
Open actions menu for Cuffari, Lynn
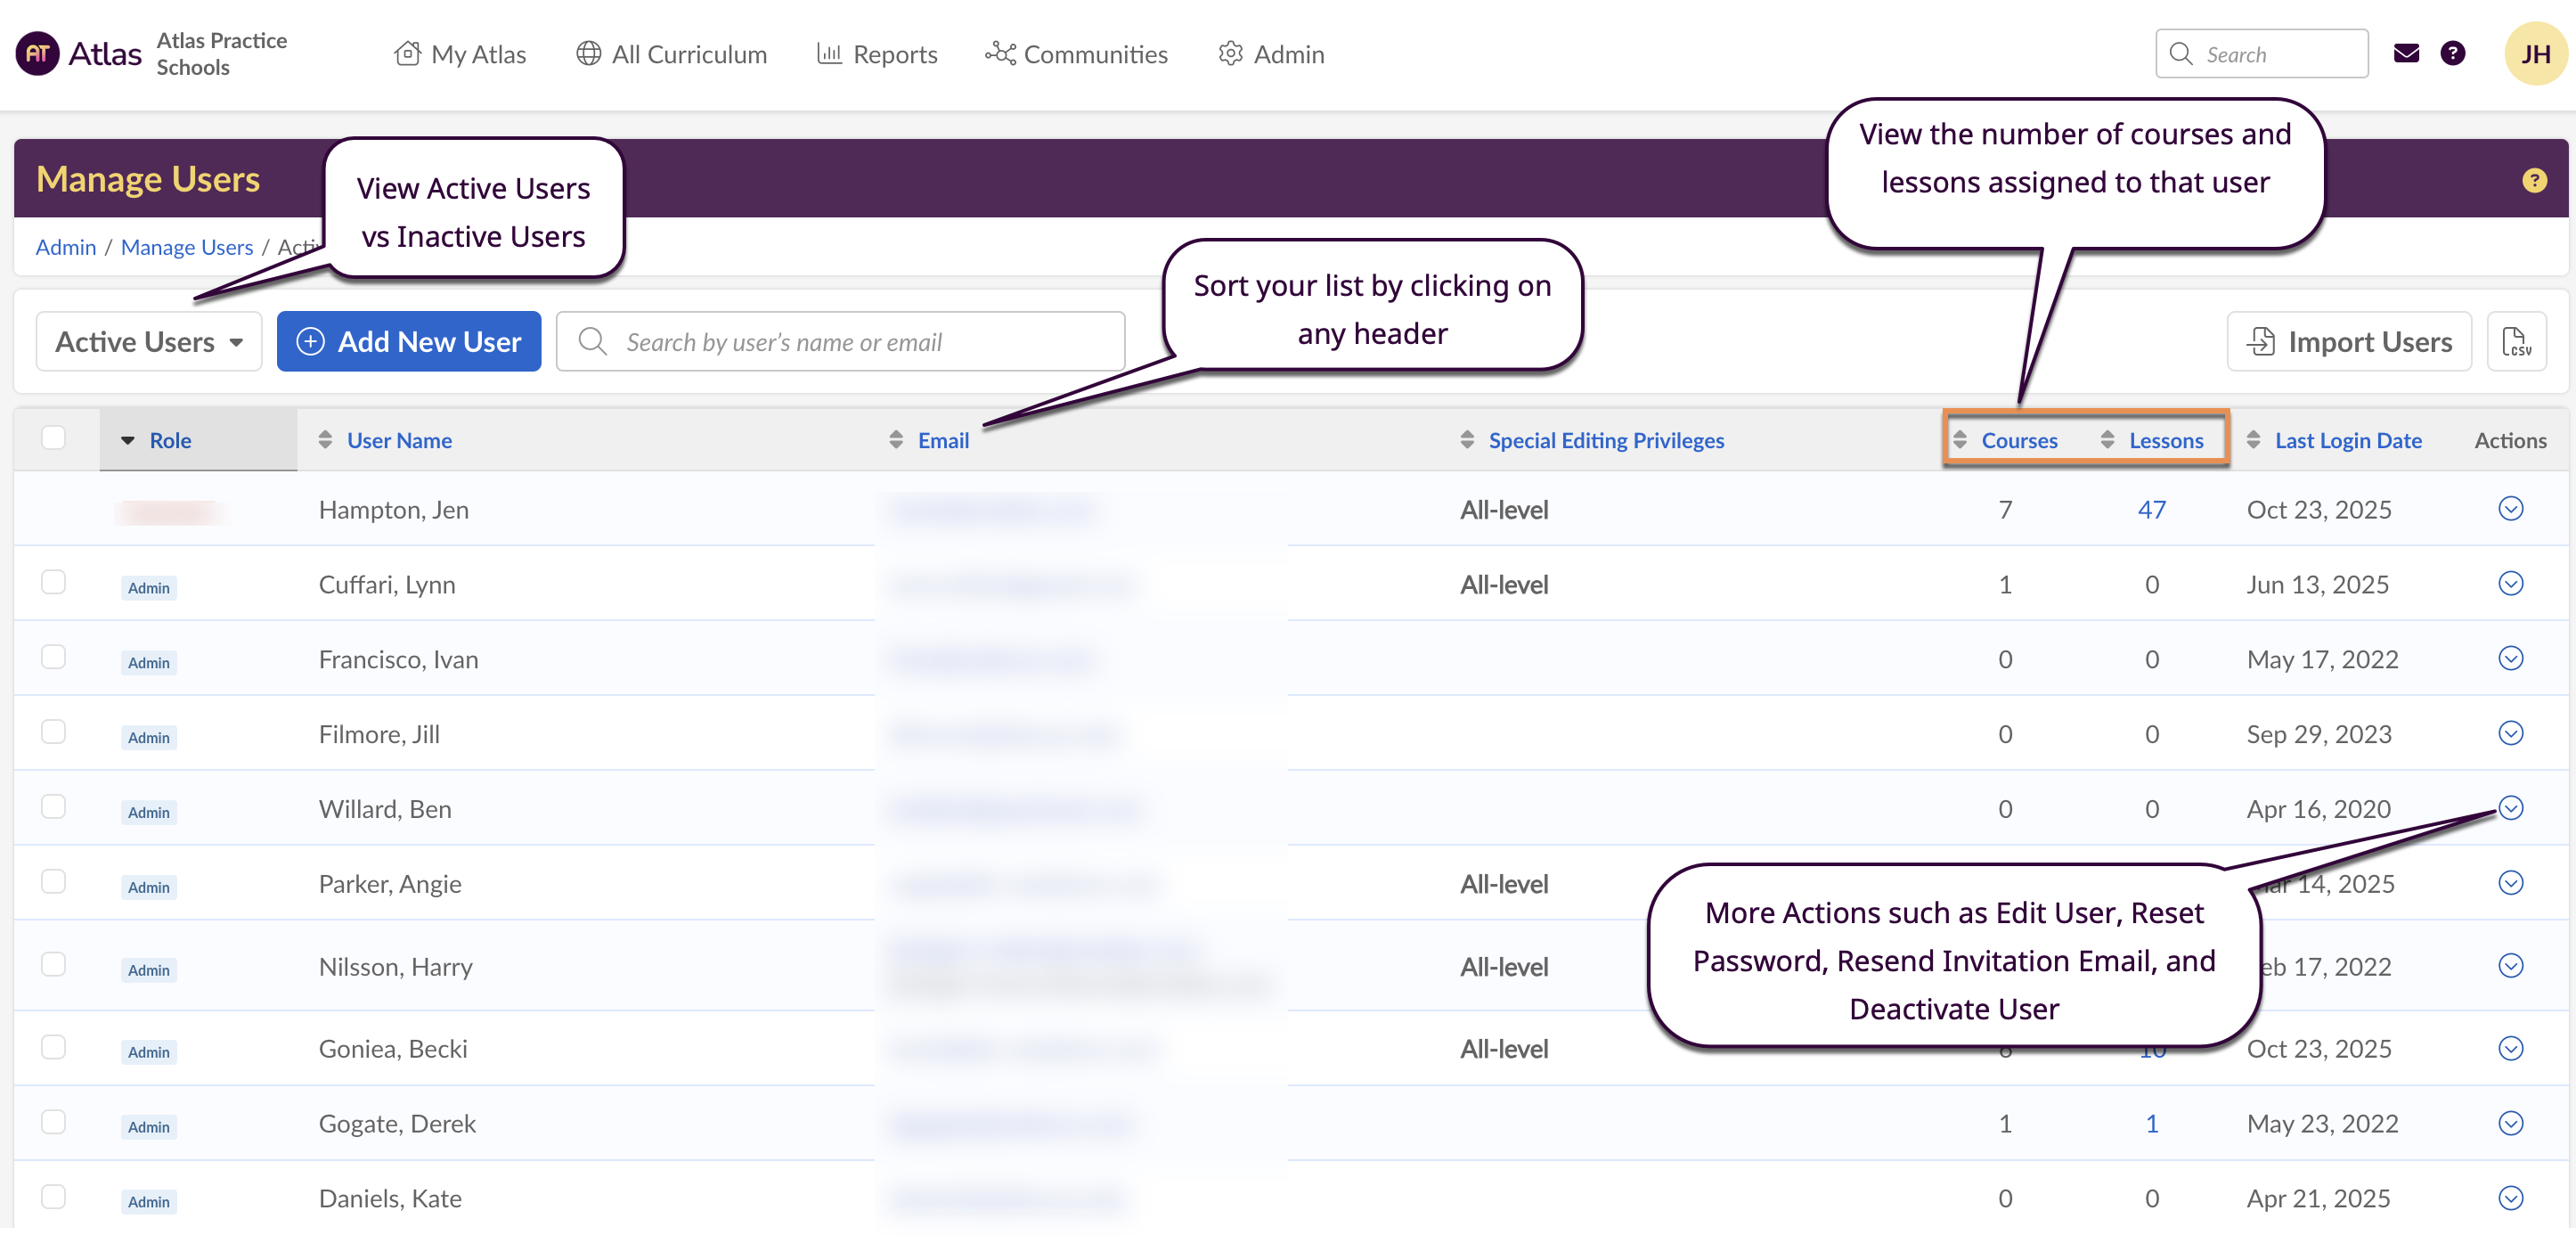[x=2510, y=584]
